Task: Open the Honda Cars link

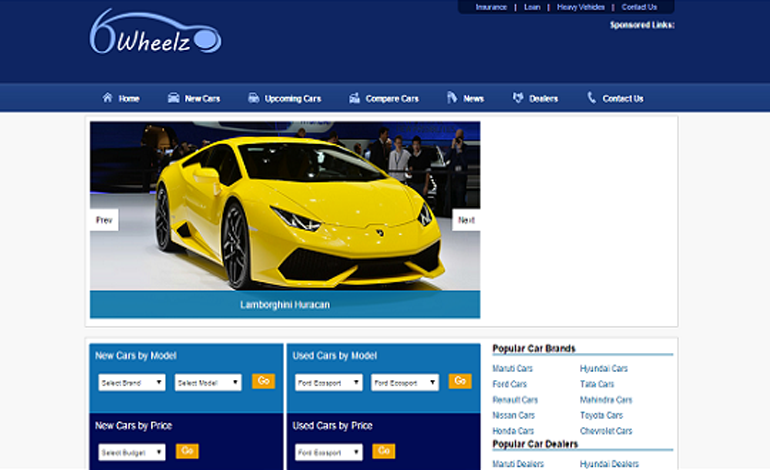Action: [x=513, y=431]
